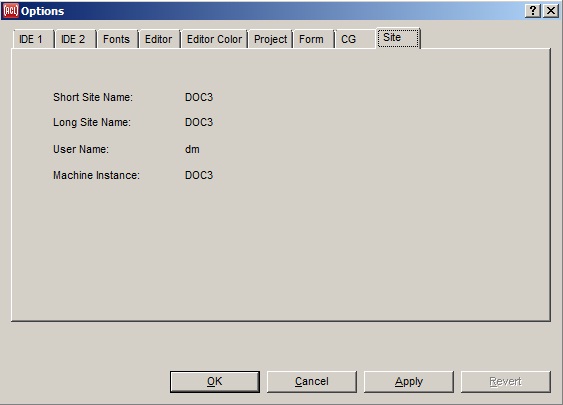This screenshot has height=405, width=563.
Task: Click the Long Site Name label
Action: click(x=92, y=122)
